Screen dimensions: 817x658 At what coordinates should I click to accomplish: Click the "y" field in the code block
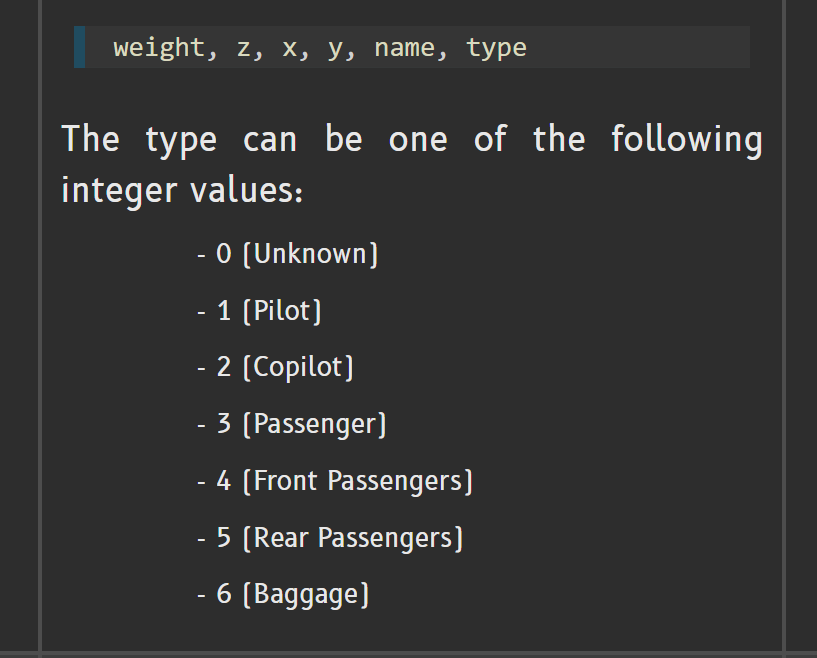335,49
